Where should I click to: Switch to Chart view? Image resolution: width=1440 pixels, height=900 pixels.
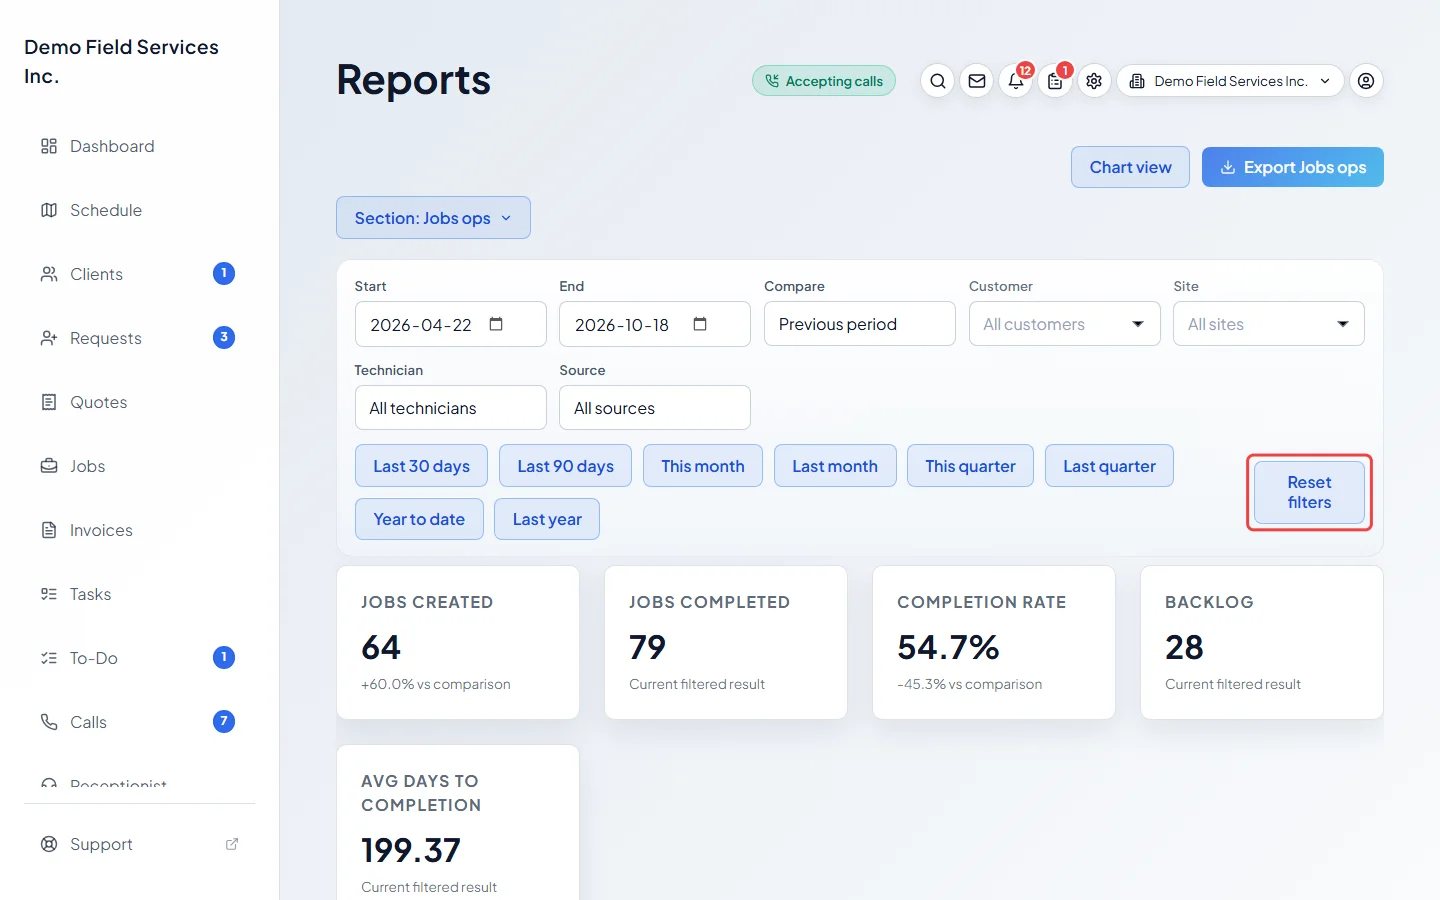1130,167
